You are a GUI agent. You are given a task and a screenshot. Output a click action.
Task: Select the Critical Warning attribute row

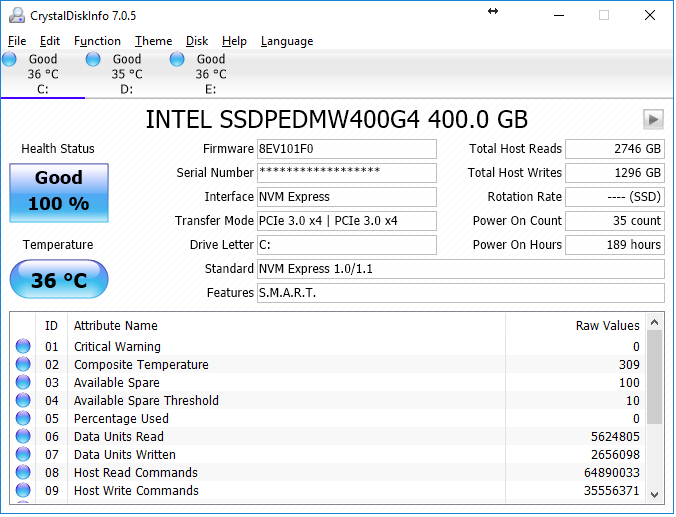coord(328,346)
